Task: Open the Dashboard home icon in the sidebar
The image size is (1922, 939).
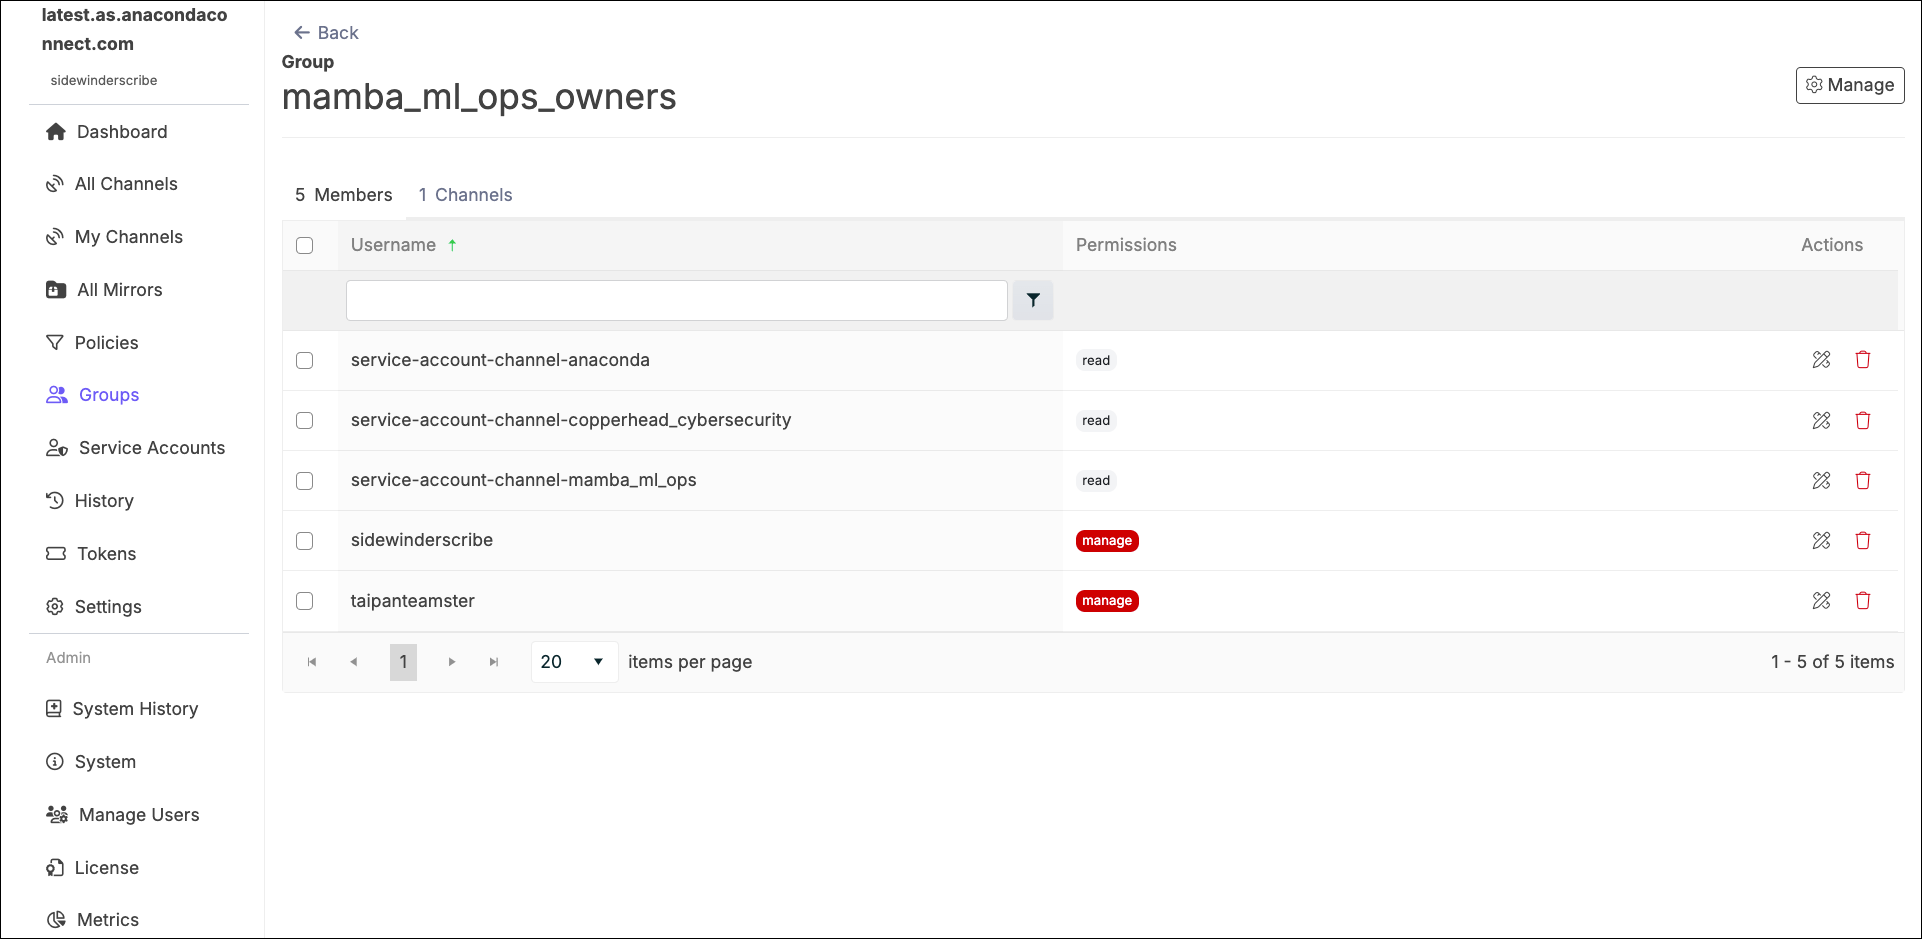Action: click(56, 132)
